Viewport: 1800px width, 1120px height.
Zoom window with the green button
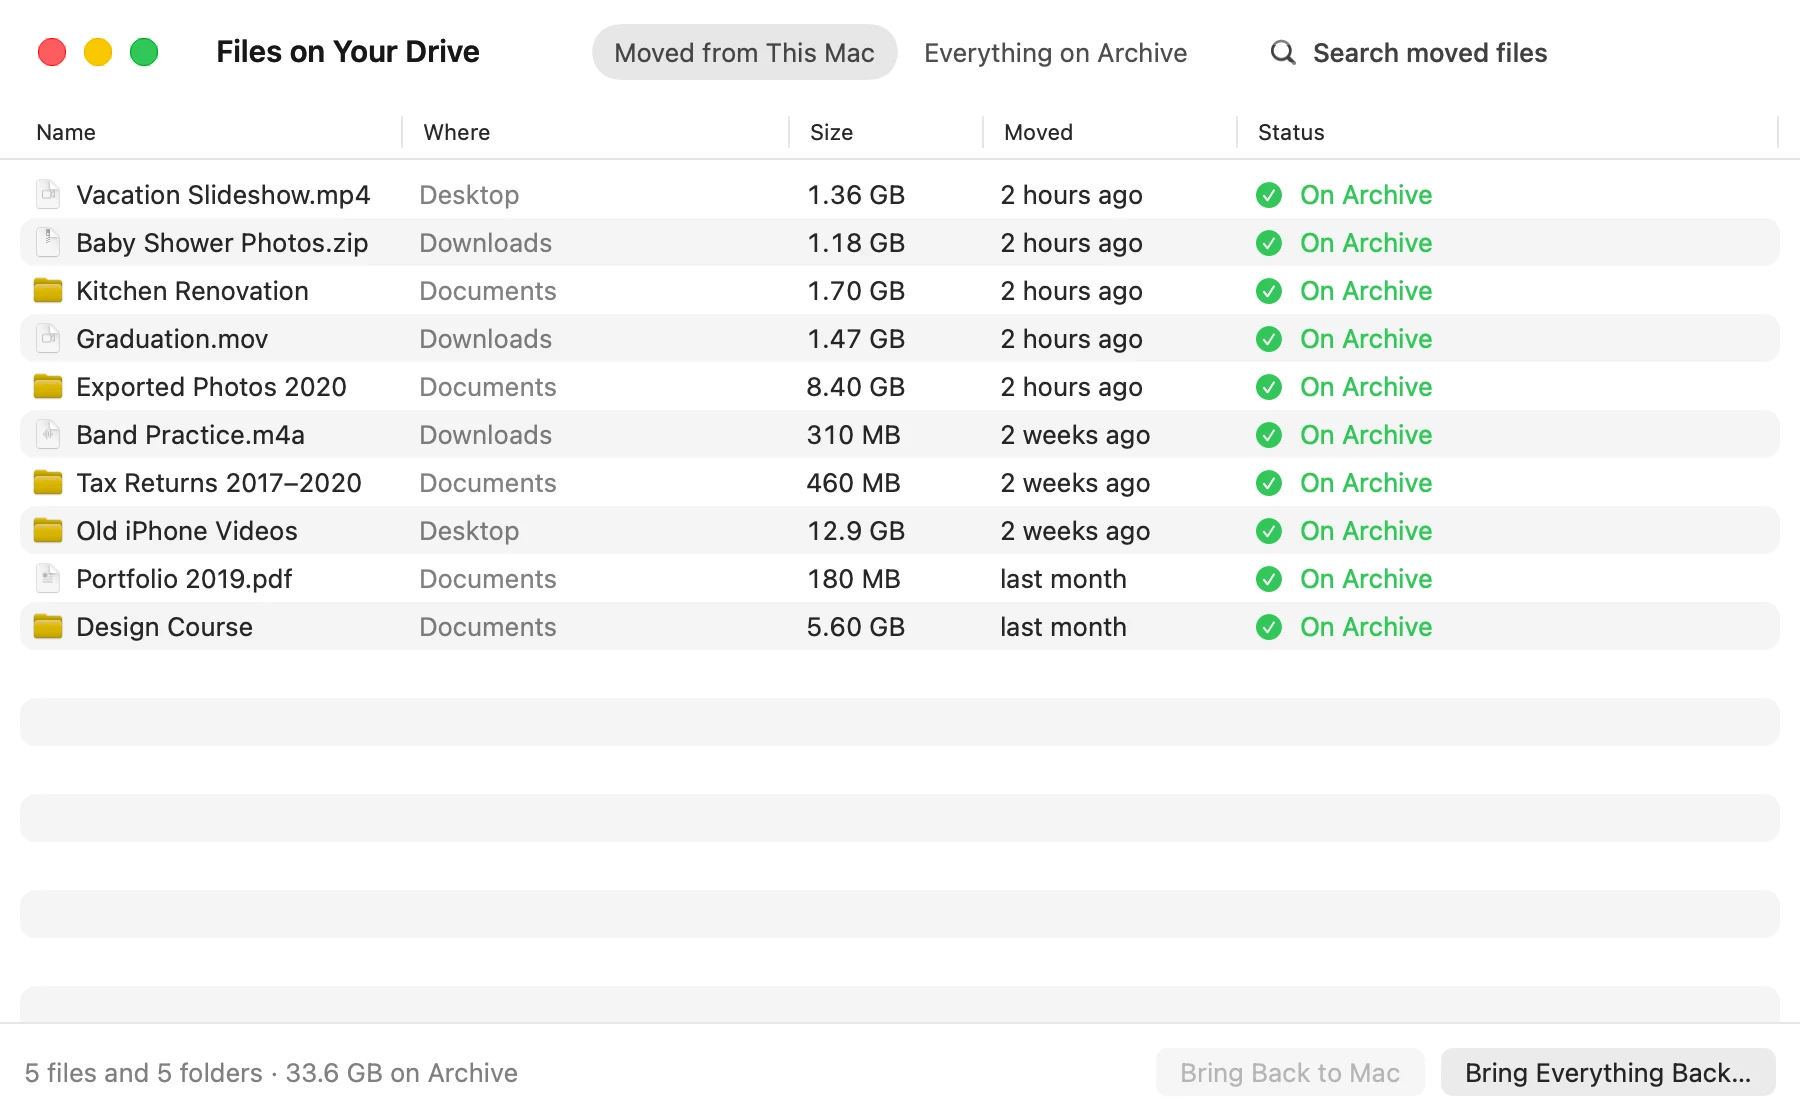(x=144, y=52)
